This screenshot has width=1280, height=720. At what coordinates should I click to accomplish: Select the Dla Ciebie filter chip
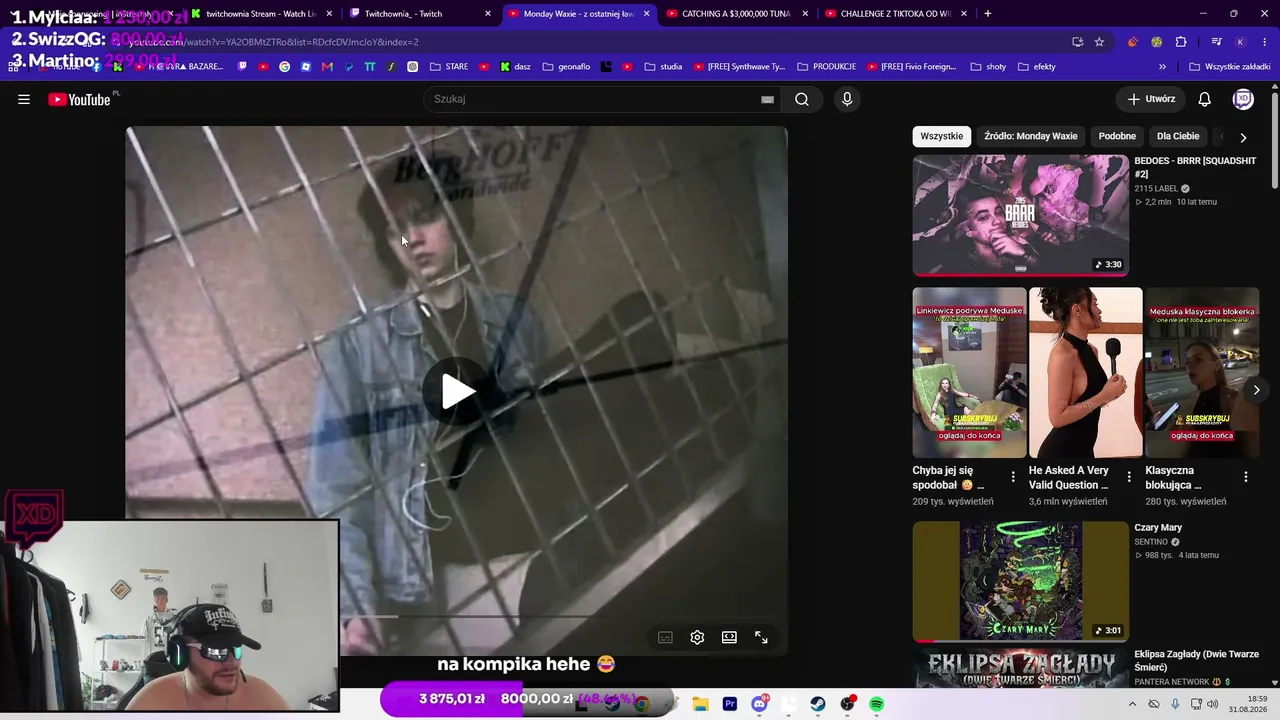click(1178, 136)
